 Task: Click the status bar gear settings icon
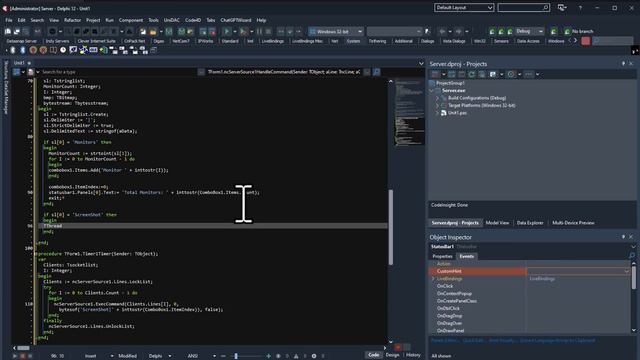pos(314,356)
